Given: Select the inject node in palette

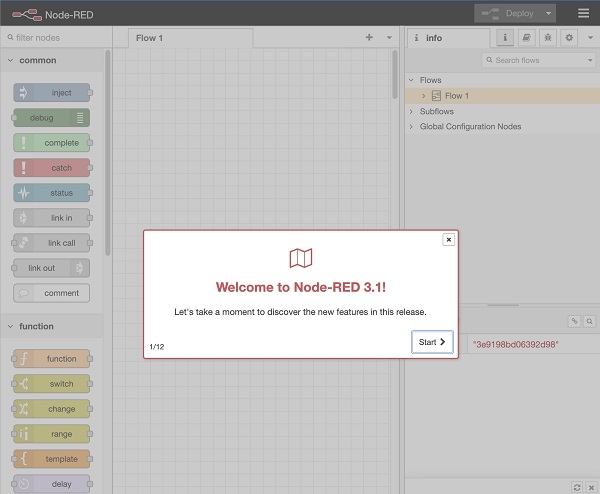Looking at the screenshot, I should click(52, 93).
